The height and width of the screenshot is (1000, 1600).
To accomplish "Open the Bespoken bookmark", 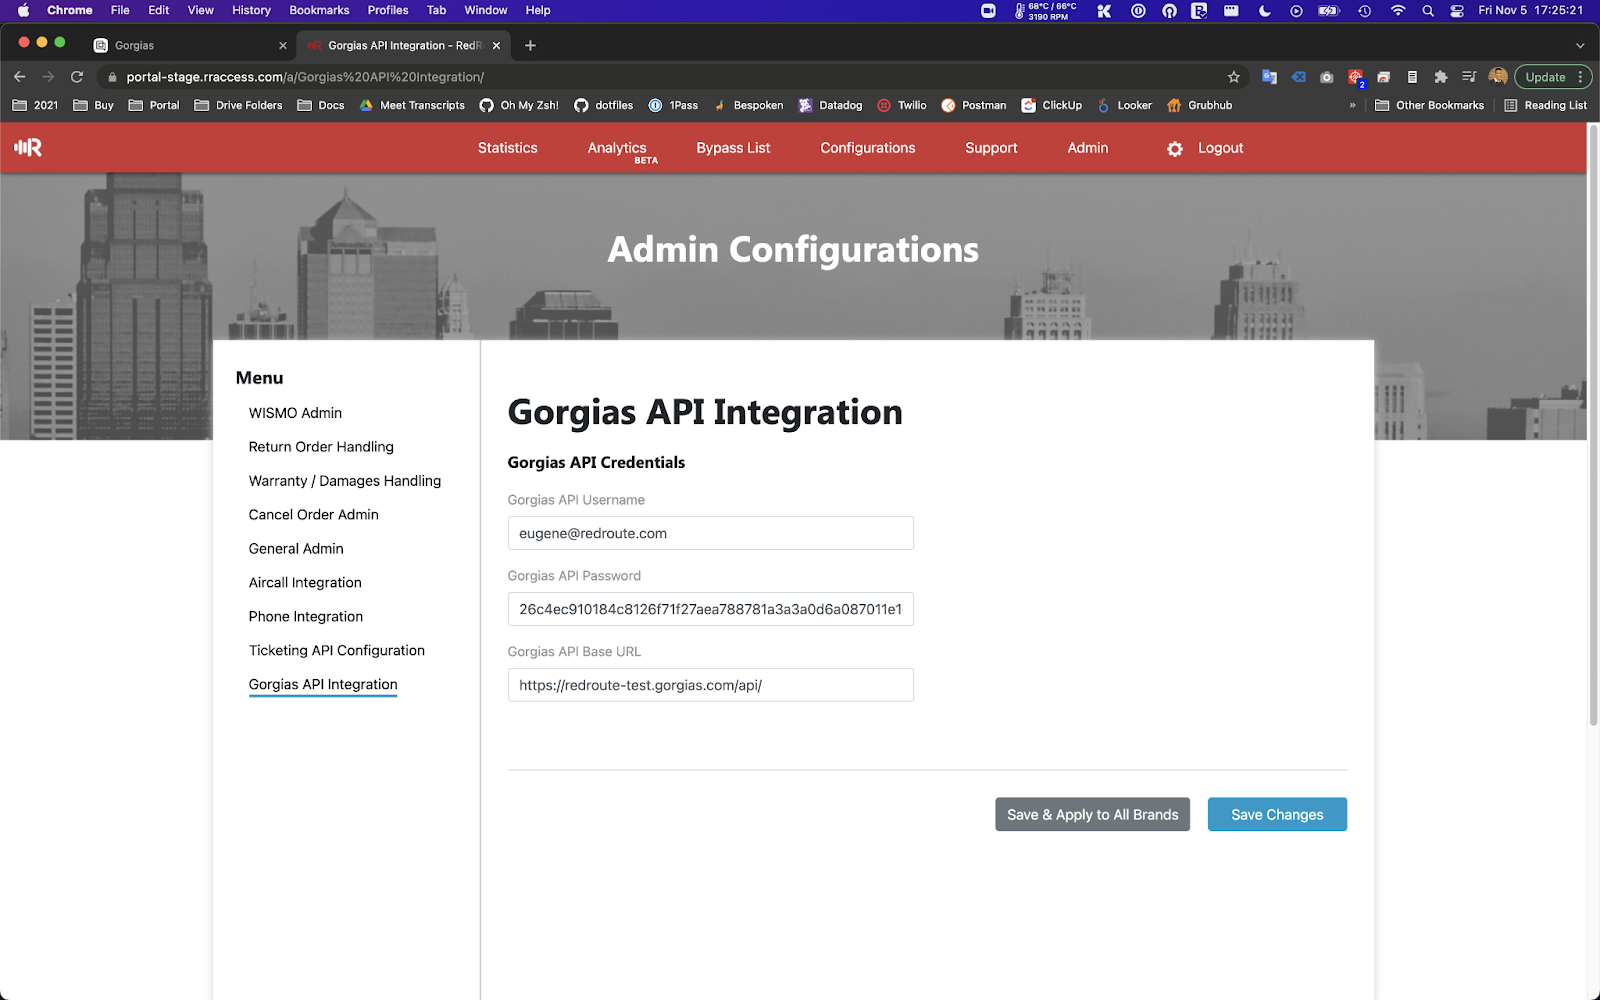I will click(748, 105).
